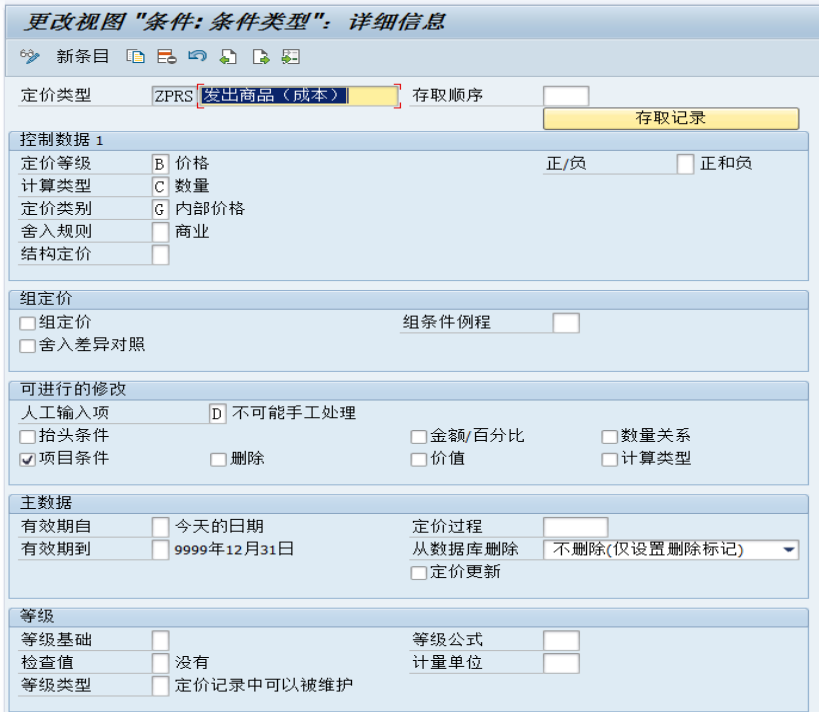The width and height of the screenshot is (819, 712).
Task: Enable the 定价更新 checkbox
Action: (418, 573)
